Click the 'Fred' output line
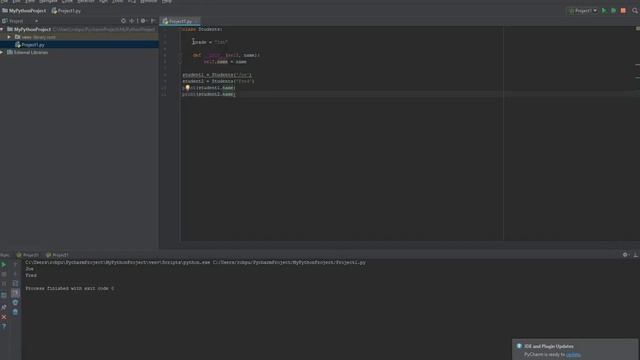The height and width of the screenshot is (360, 640). [31, 276]
